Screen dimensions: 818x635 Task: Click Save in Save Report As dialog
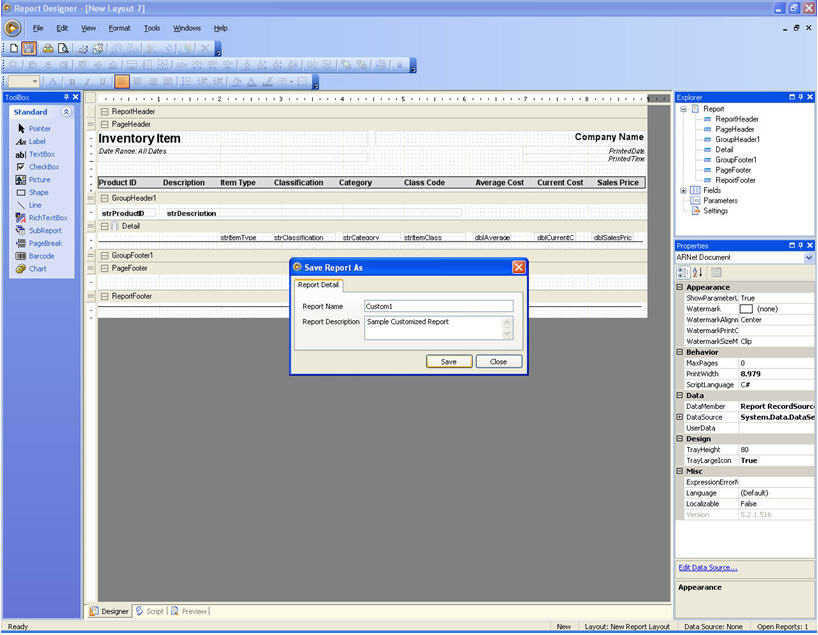[448, 362]
